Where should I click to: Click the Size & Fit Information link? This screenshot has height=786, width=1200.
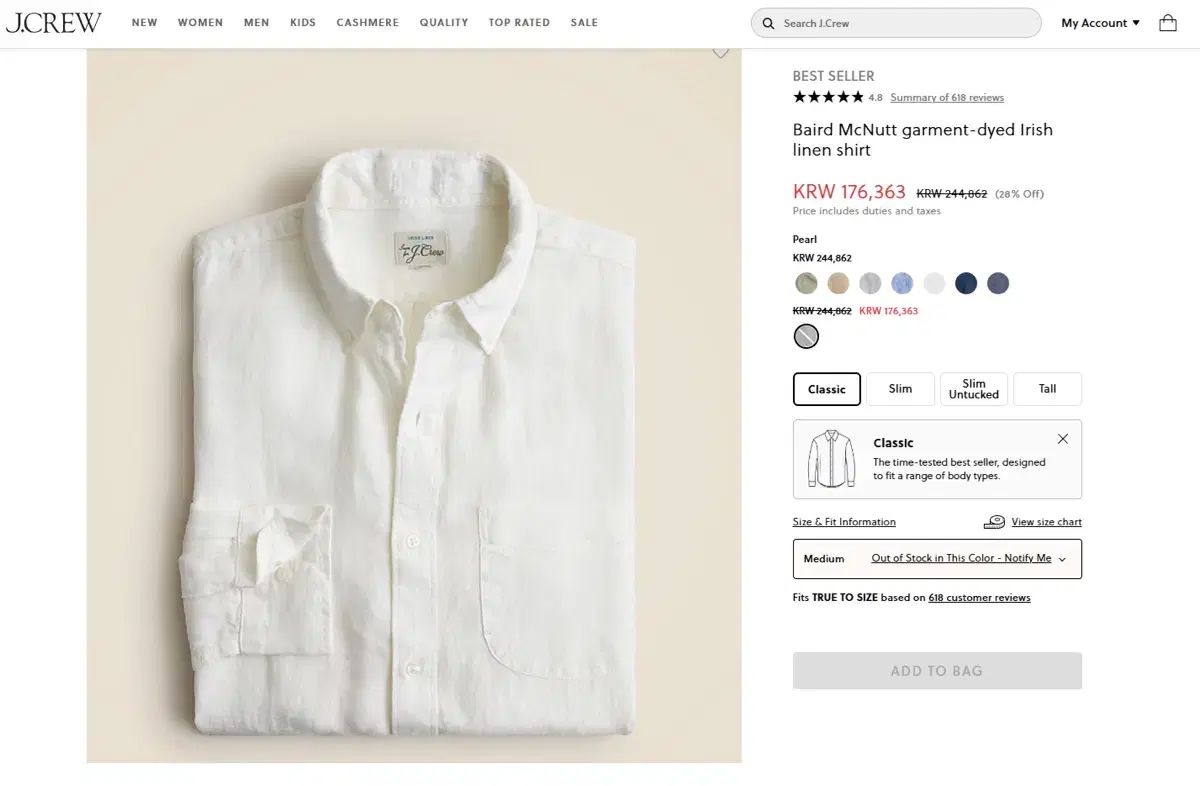843,521
